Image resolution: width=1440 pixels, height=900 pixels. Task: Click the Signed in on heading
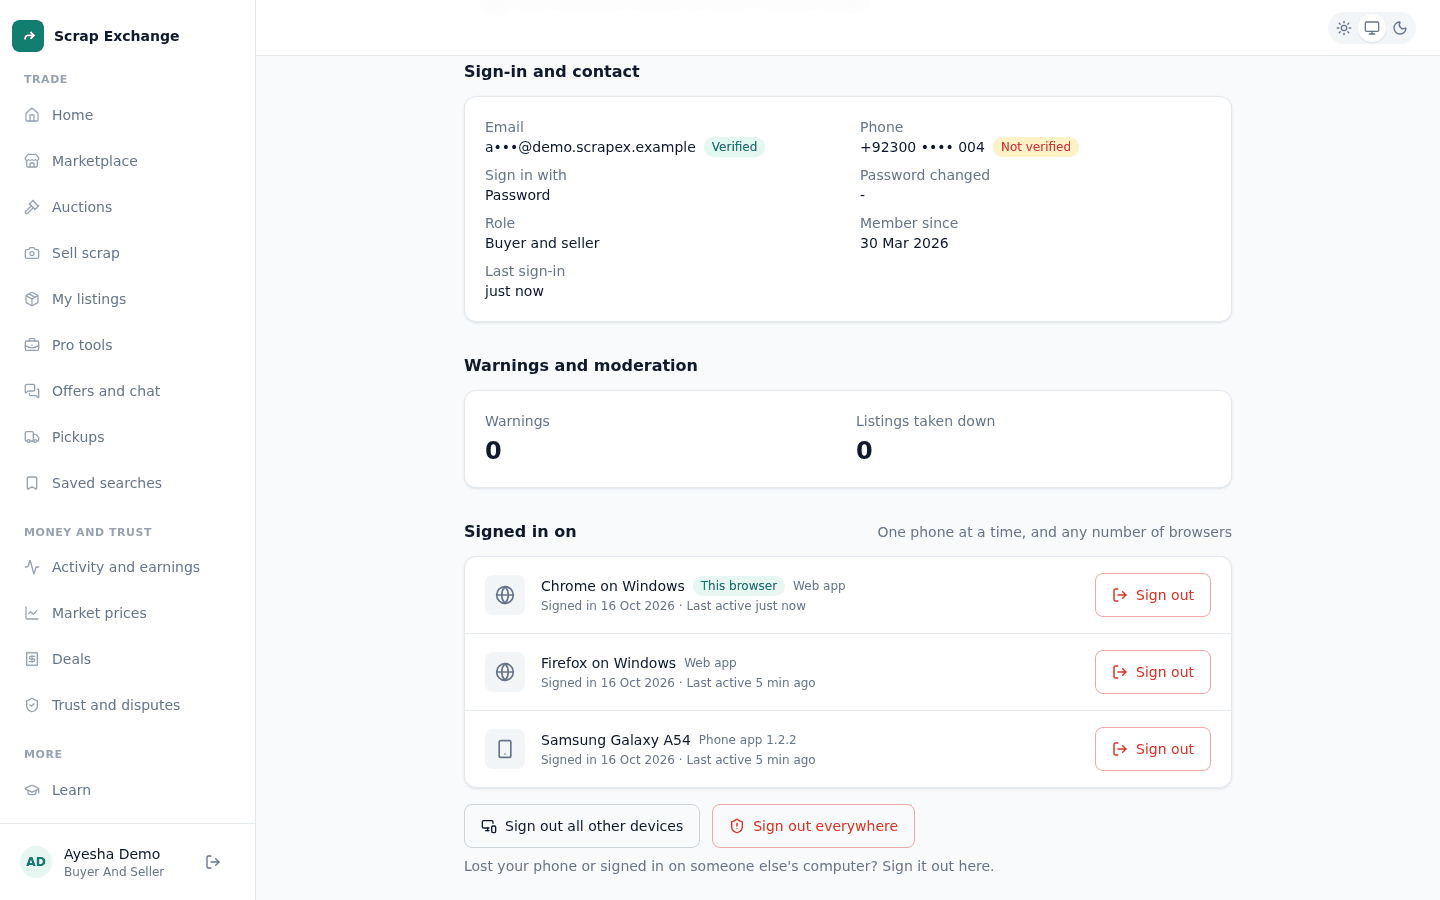520,532
